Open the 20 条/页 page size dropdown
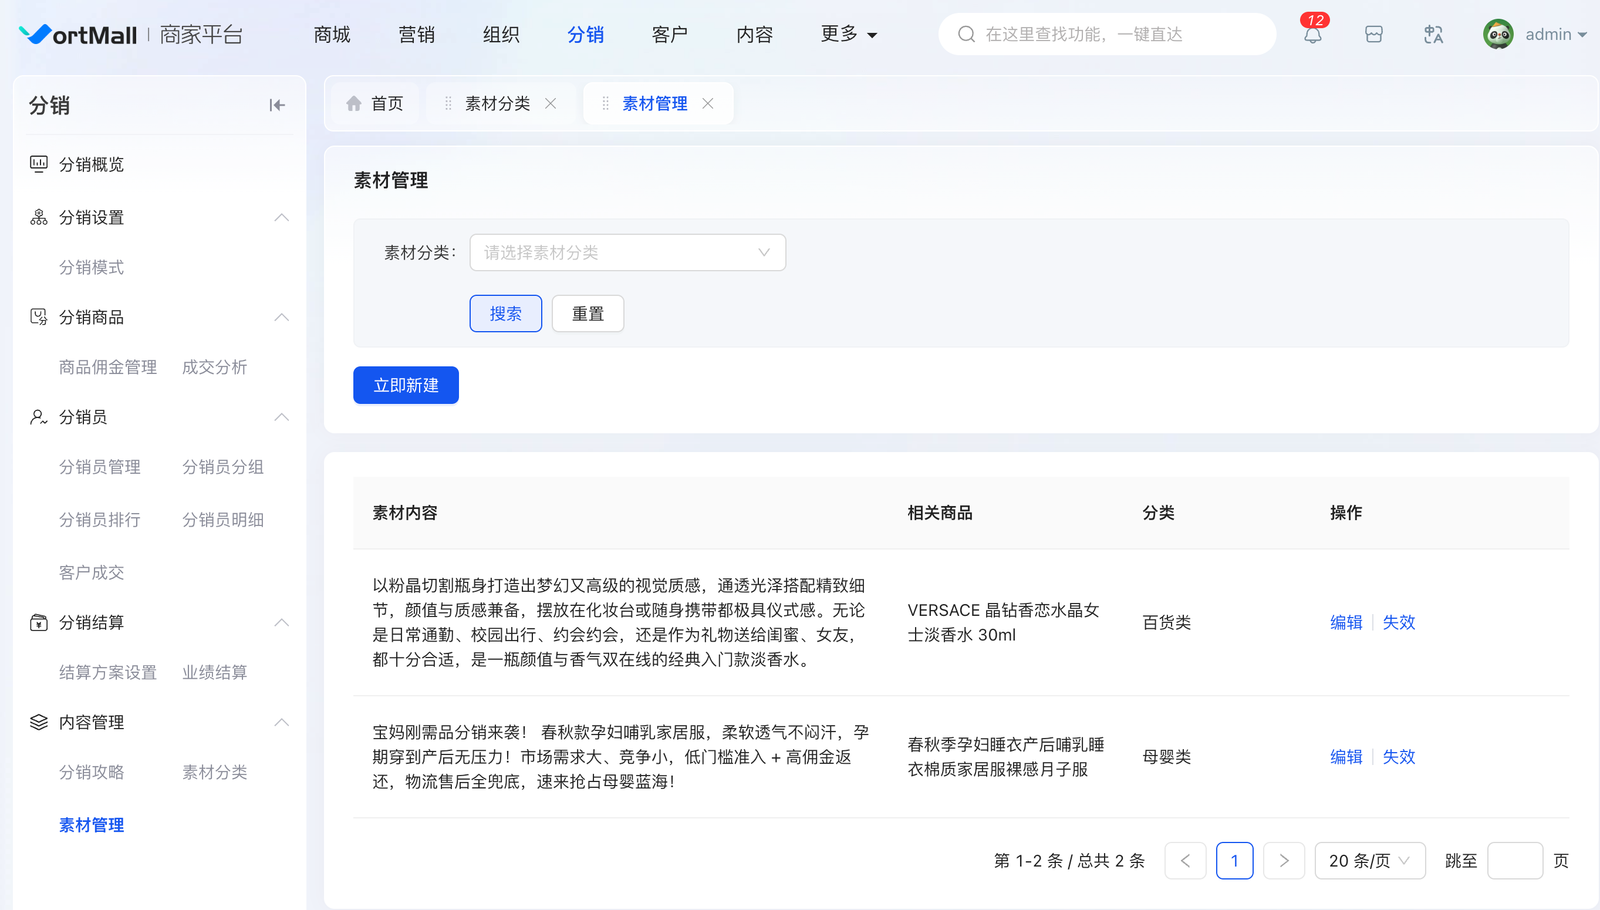Screen dimensions: 1600x910 point(1369,861)
